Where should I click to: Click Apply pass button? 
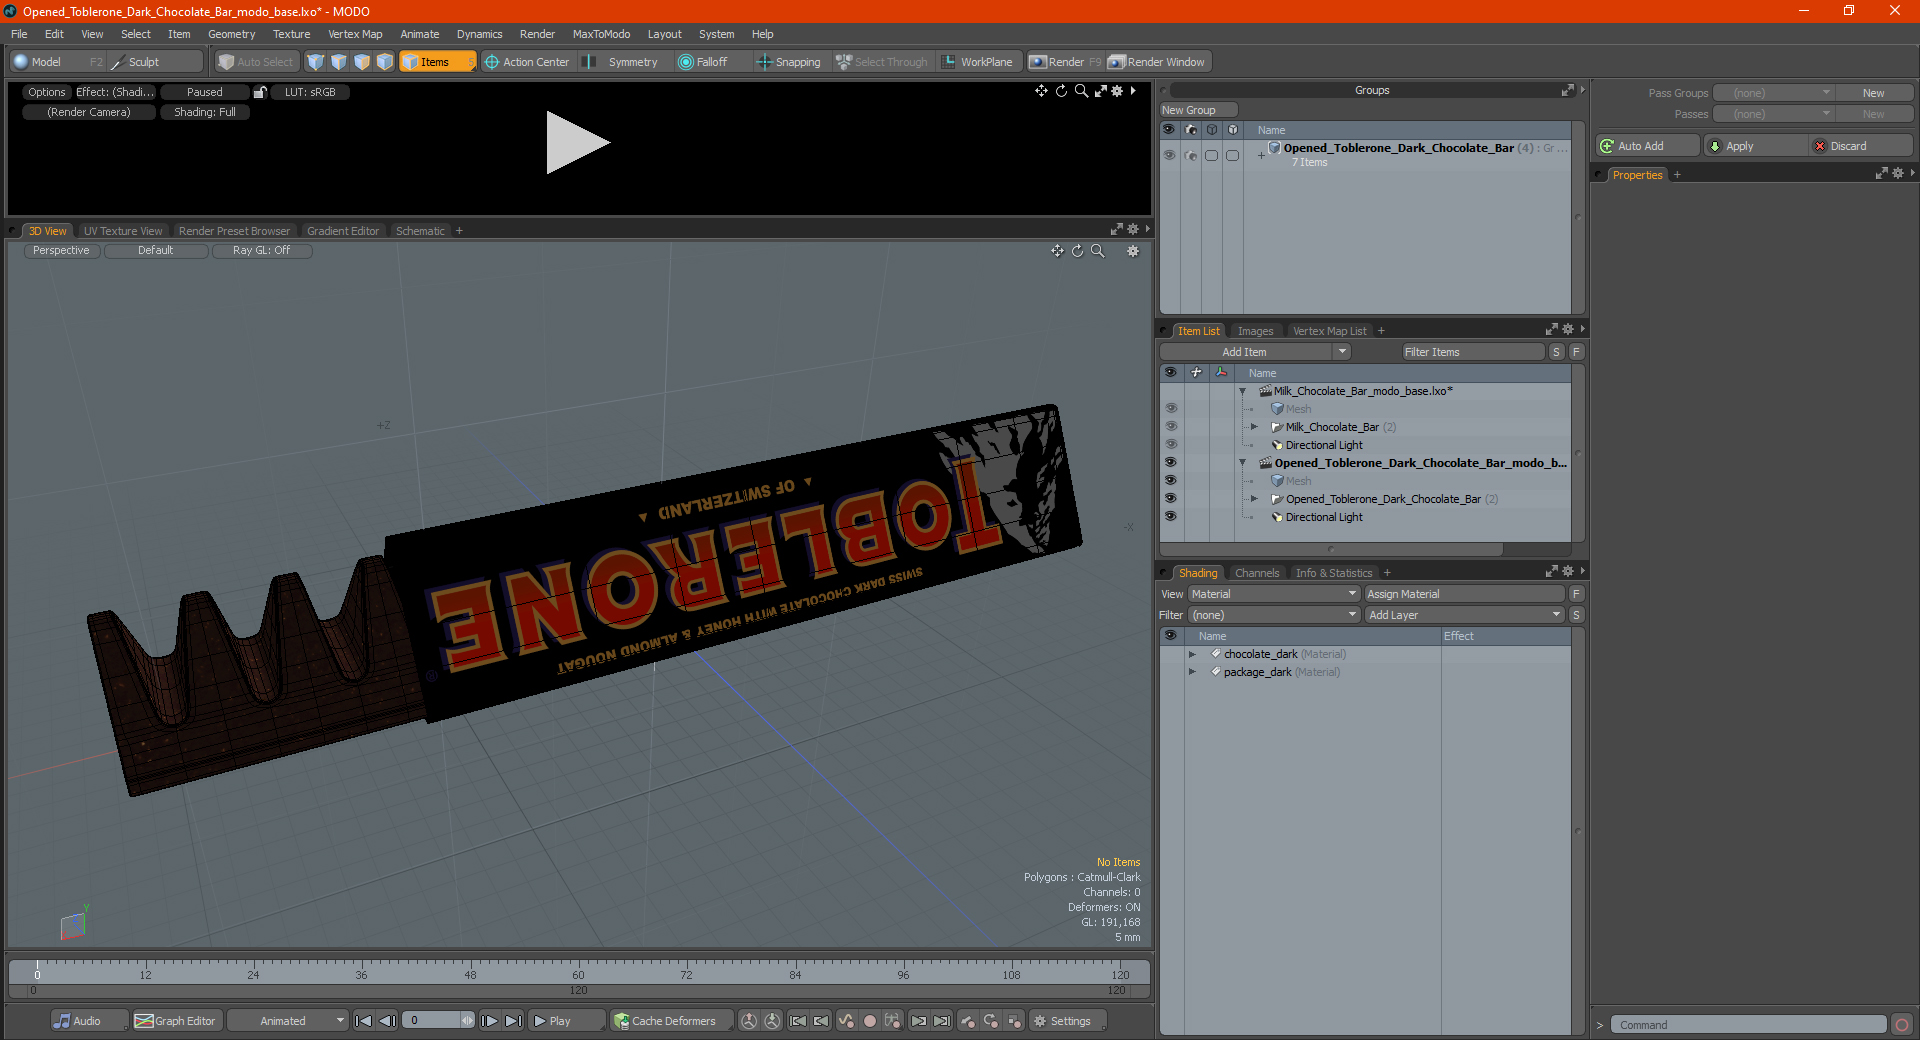pyautogui.click(x=1755, y=146)
